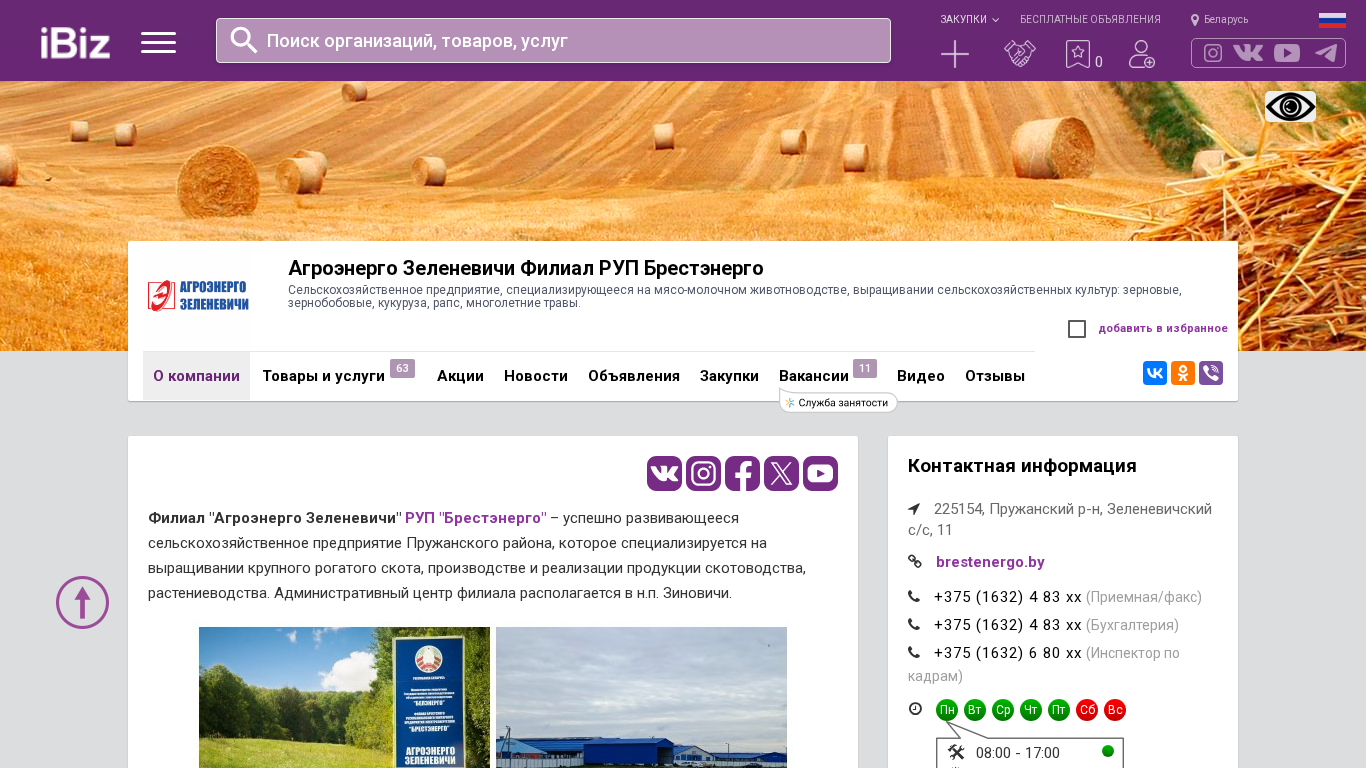The image size is (1366, 768).
Task: Open the blue farm buildings photo thumbnail
Action: [x=641, y=697]
